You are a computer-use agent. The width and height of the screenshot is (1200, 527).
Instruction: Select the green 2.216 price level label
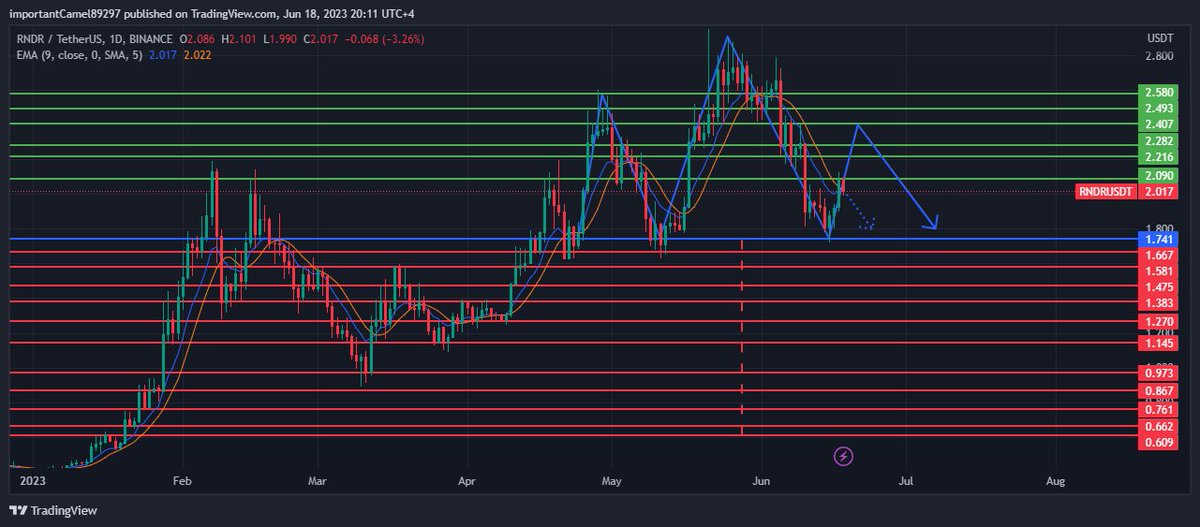1159,158
